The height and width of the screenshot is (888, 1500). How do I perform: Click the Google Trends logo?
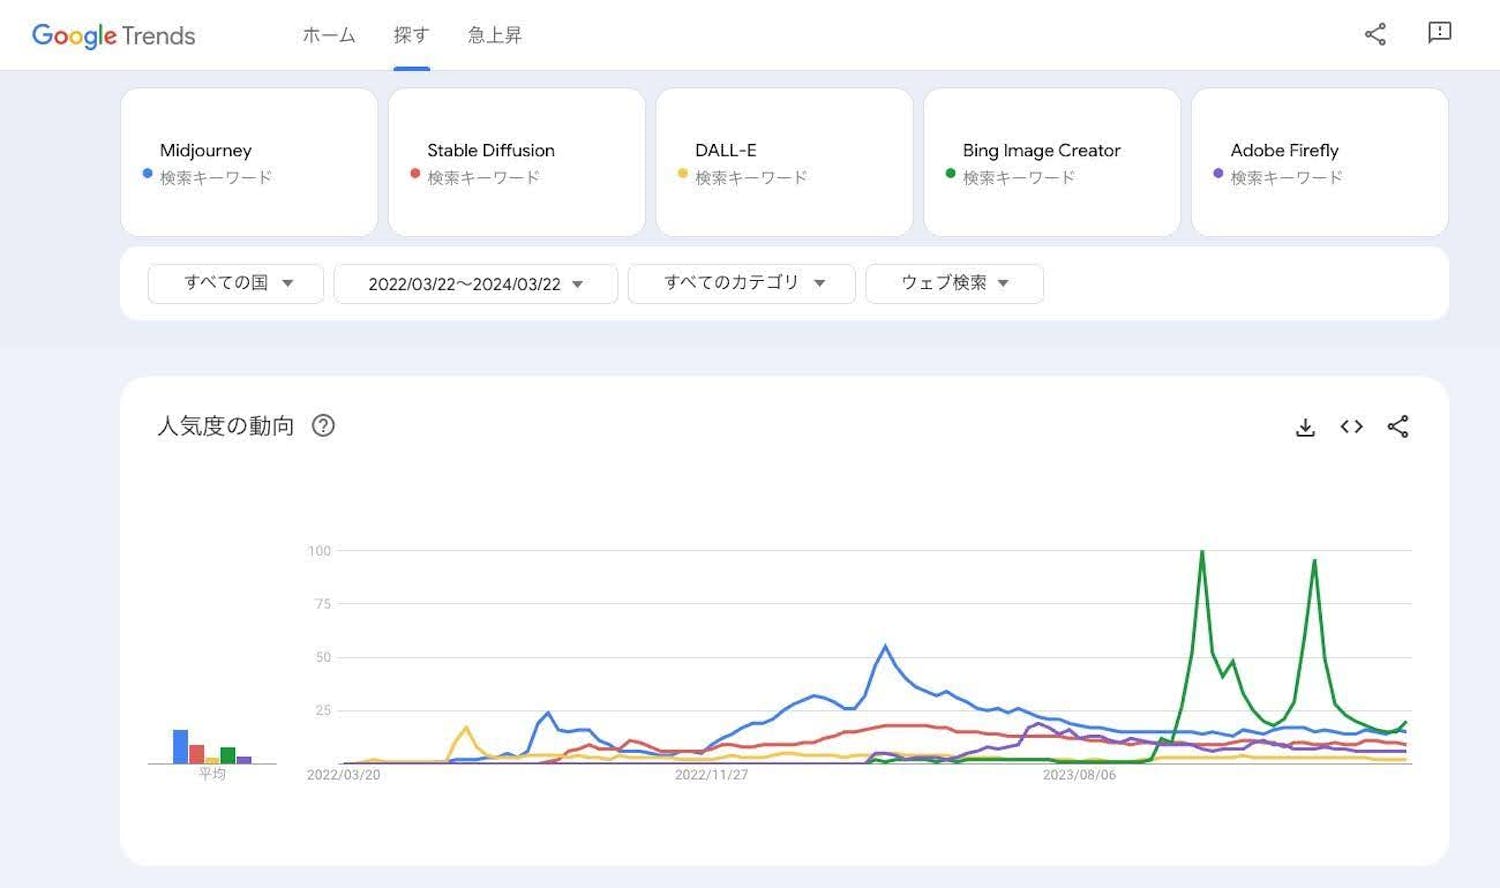coord(113,35)
